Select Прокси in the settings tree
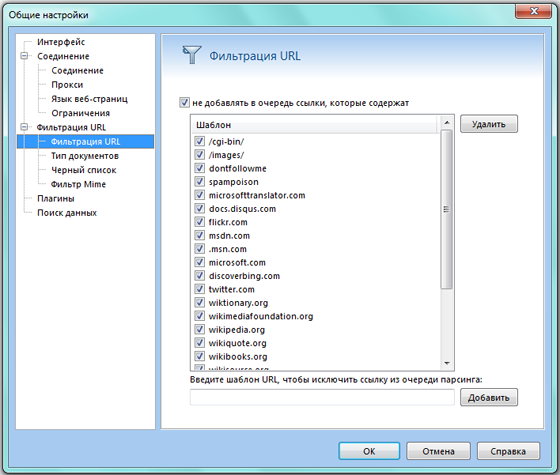 pyautogui.click(x=67, y=85)
